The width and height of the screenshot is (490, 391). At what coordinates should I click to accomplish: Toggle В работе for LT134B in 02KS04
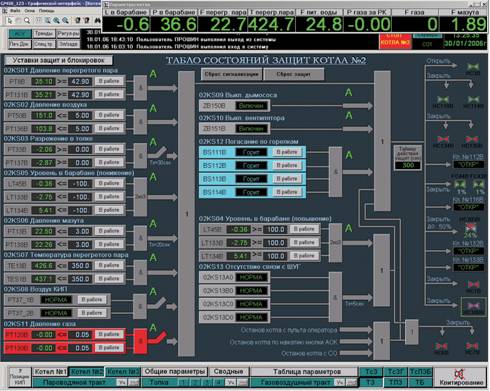pos(304,256)
